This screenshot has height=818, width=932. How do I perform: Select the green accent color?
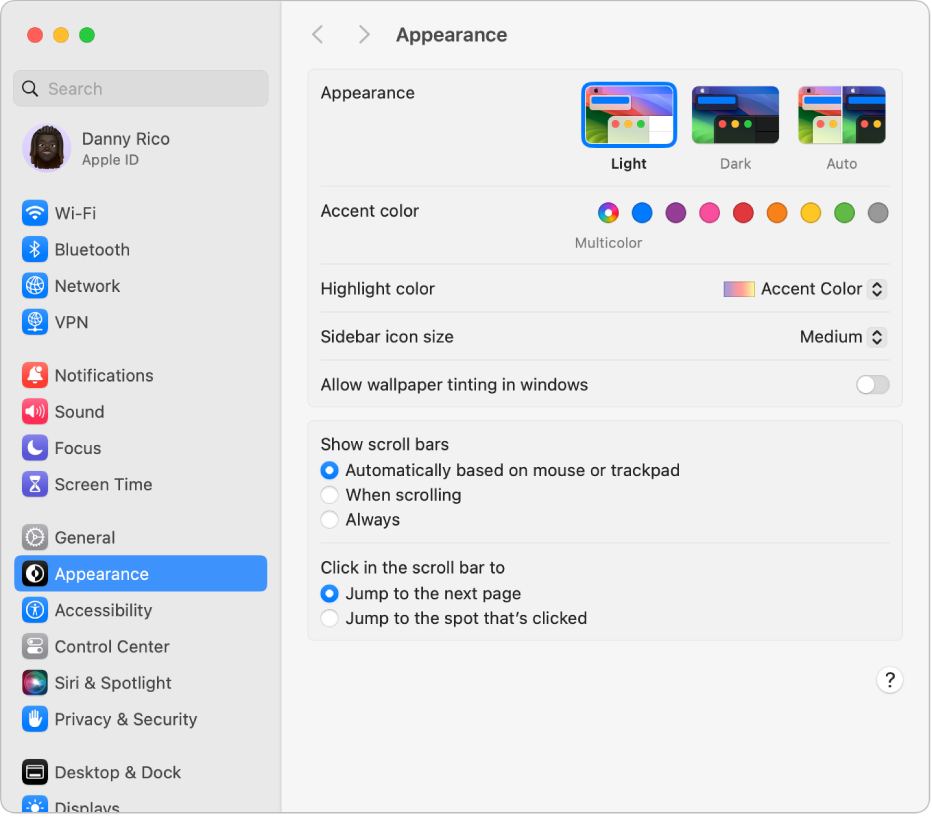(844, 213)
